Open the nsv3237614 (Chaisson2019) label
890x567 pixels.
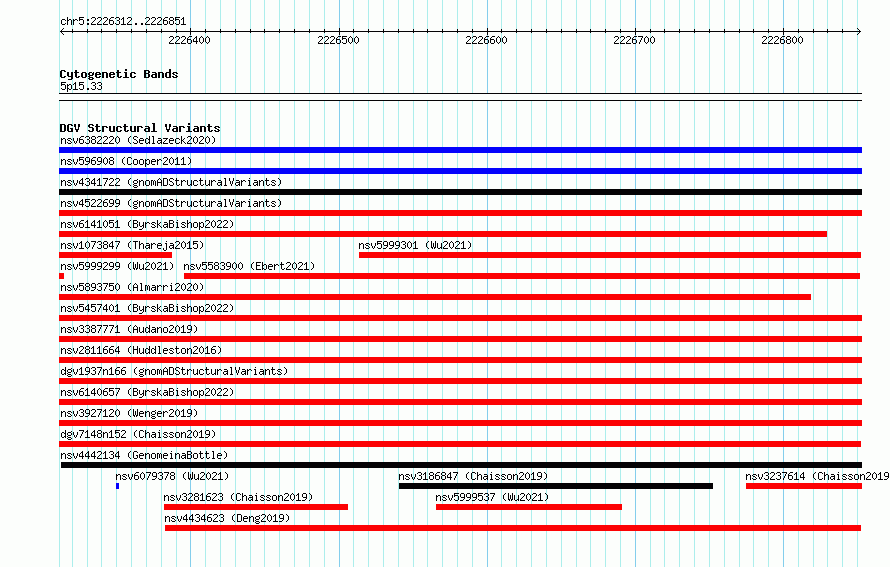point(817,476)
